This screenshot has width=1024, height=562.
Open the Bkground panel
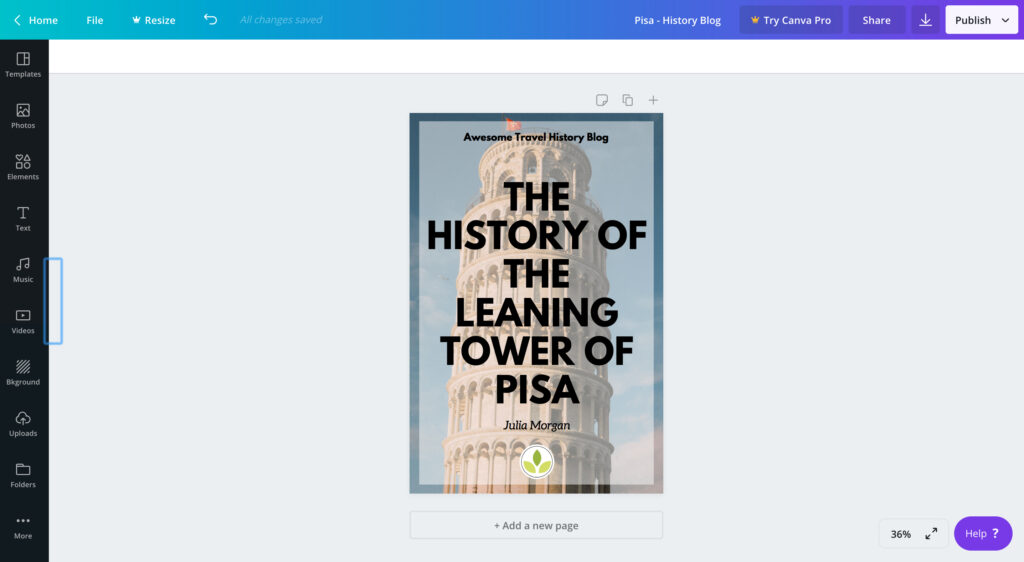point(23,373)
